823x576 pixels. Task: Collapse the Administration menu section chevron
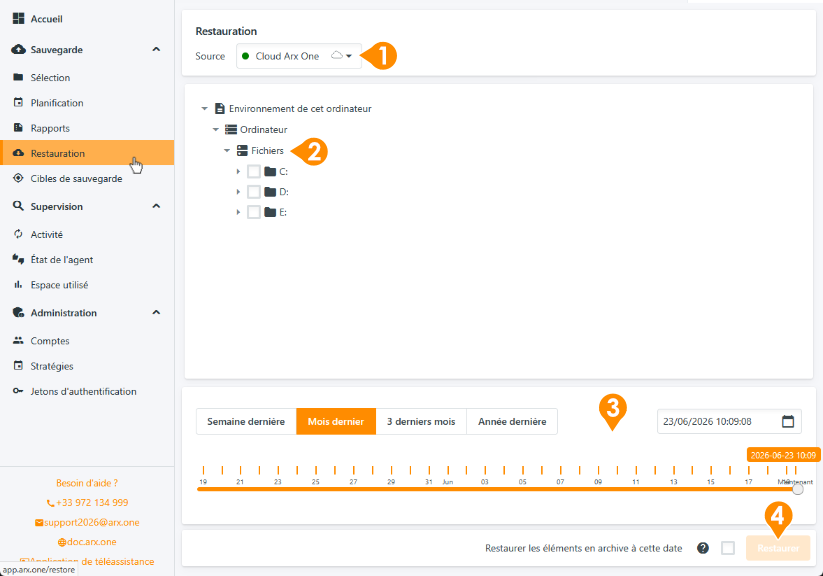click(156, 312)
